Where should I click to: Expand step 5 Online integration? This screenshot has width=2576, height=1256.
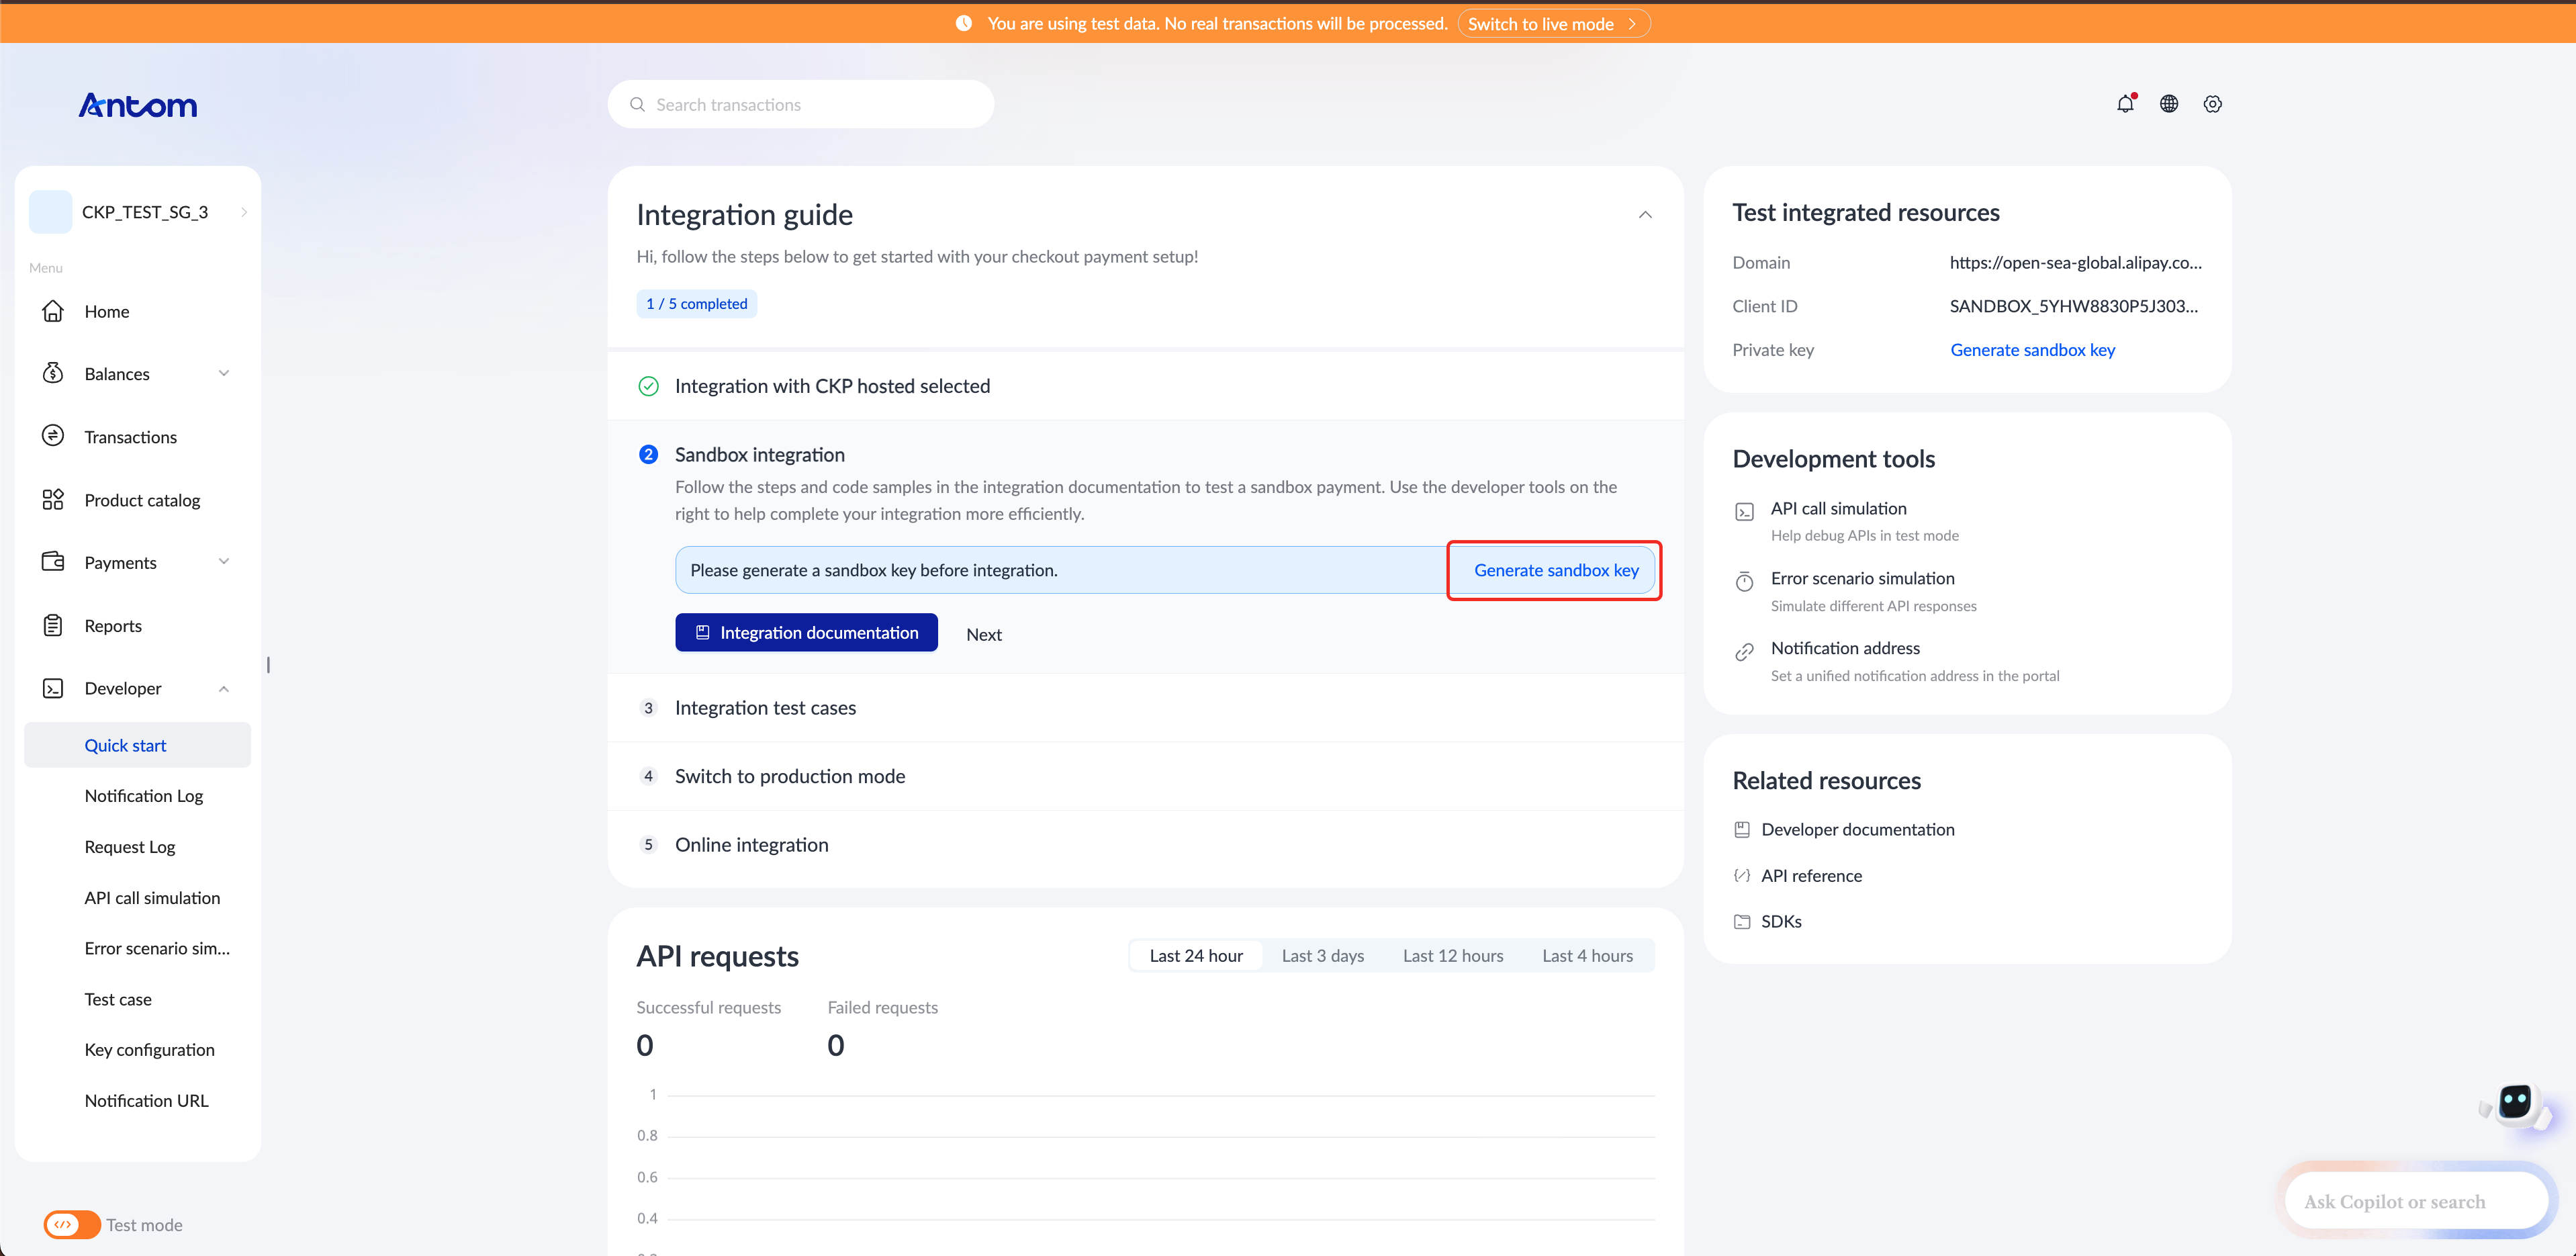coord(1146,844)
